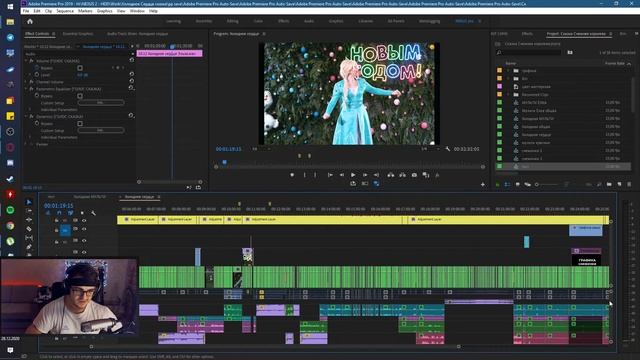Viewport: 640px width, 360px height.
Task: Reset the Level parameter
Action: 131,74
